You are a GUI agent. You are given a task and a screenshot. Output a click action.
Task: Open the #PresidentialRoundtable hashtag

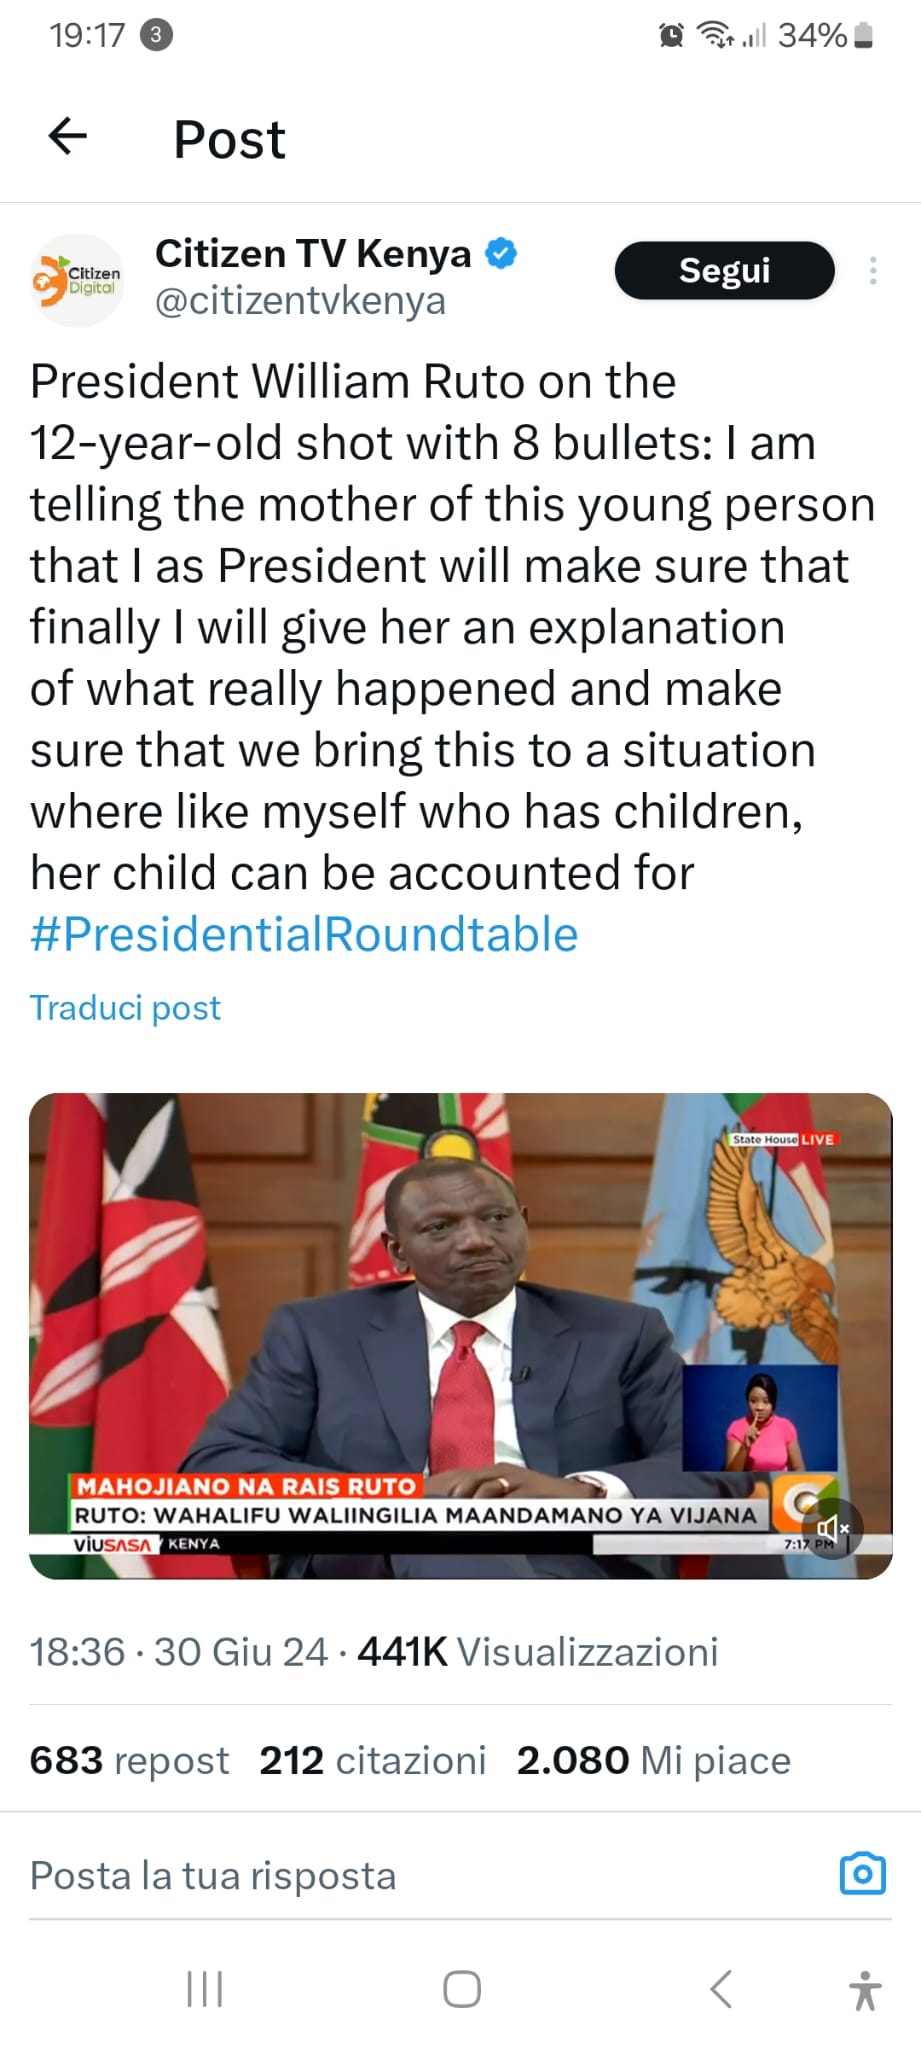(x=304, y=934)
